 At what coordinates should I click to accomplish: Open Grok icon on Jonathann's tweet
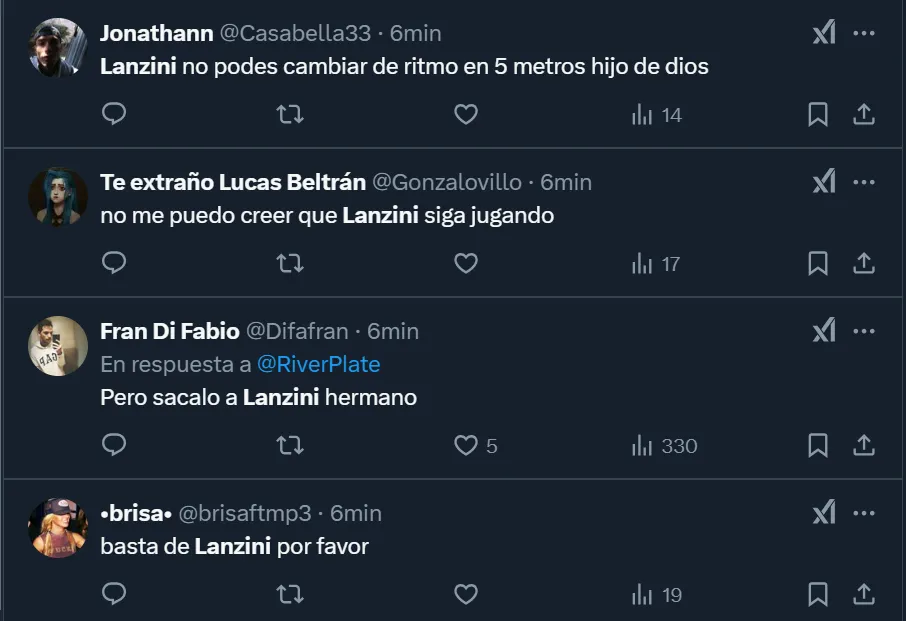click(823, 33)
